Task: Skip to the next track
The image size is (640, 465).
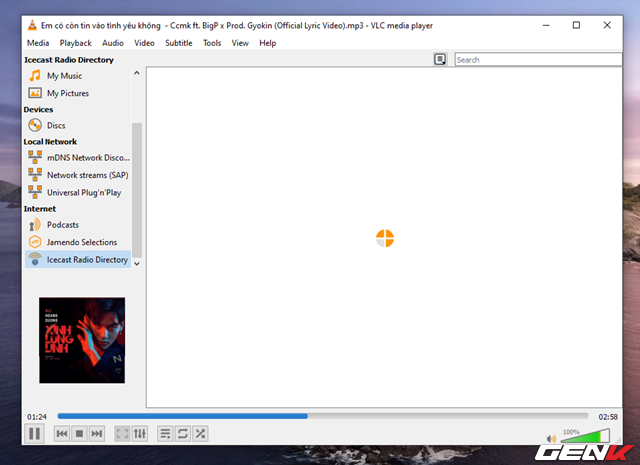Action: 97,434
